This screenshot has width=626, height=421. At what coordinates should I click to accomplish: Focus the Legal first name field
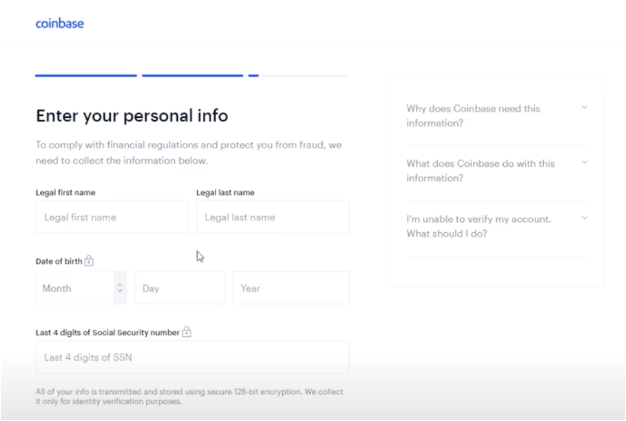pos(112,217)
